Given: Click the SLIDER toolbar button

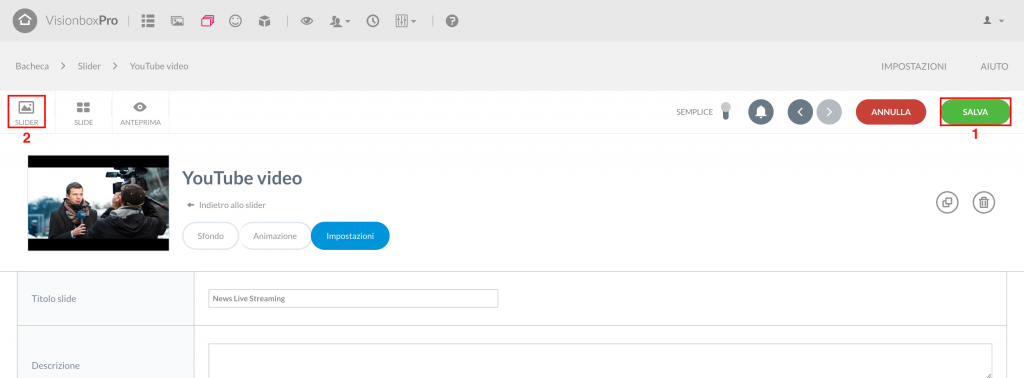Looking at the screenshot, I should (26, 112).
